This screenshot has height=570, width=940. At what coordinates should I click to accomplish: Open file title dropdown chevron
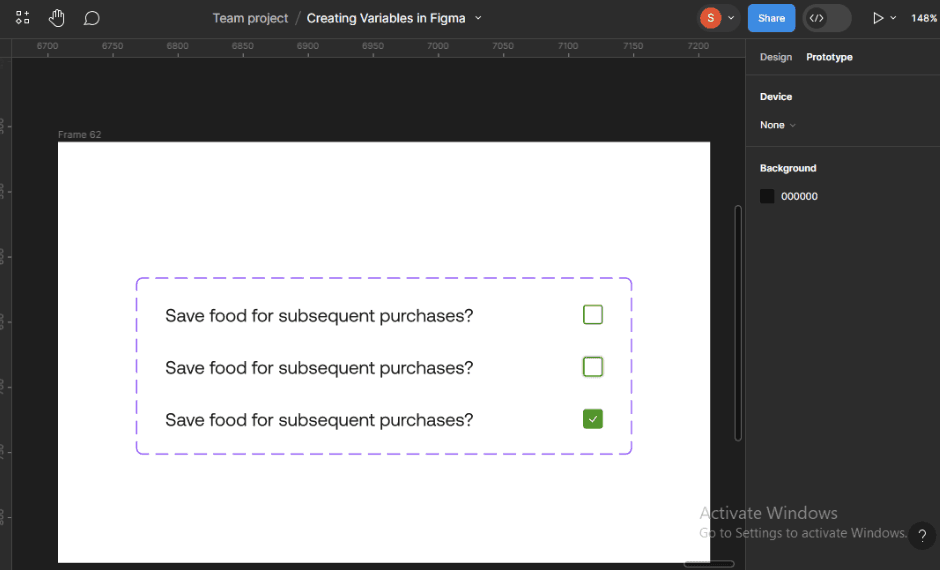coord(478,18)
